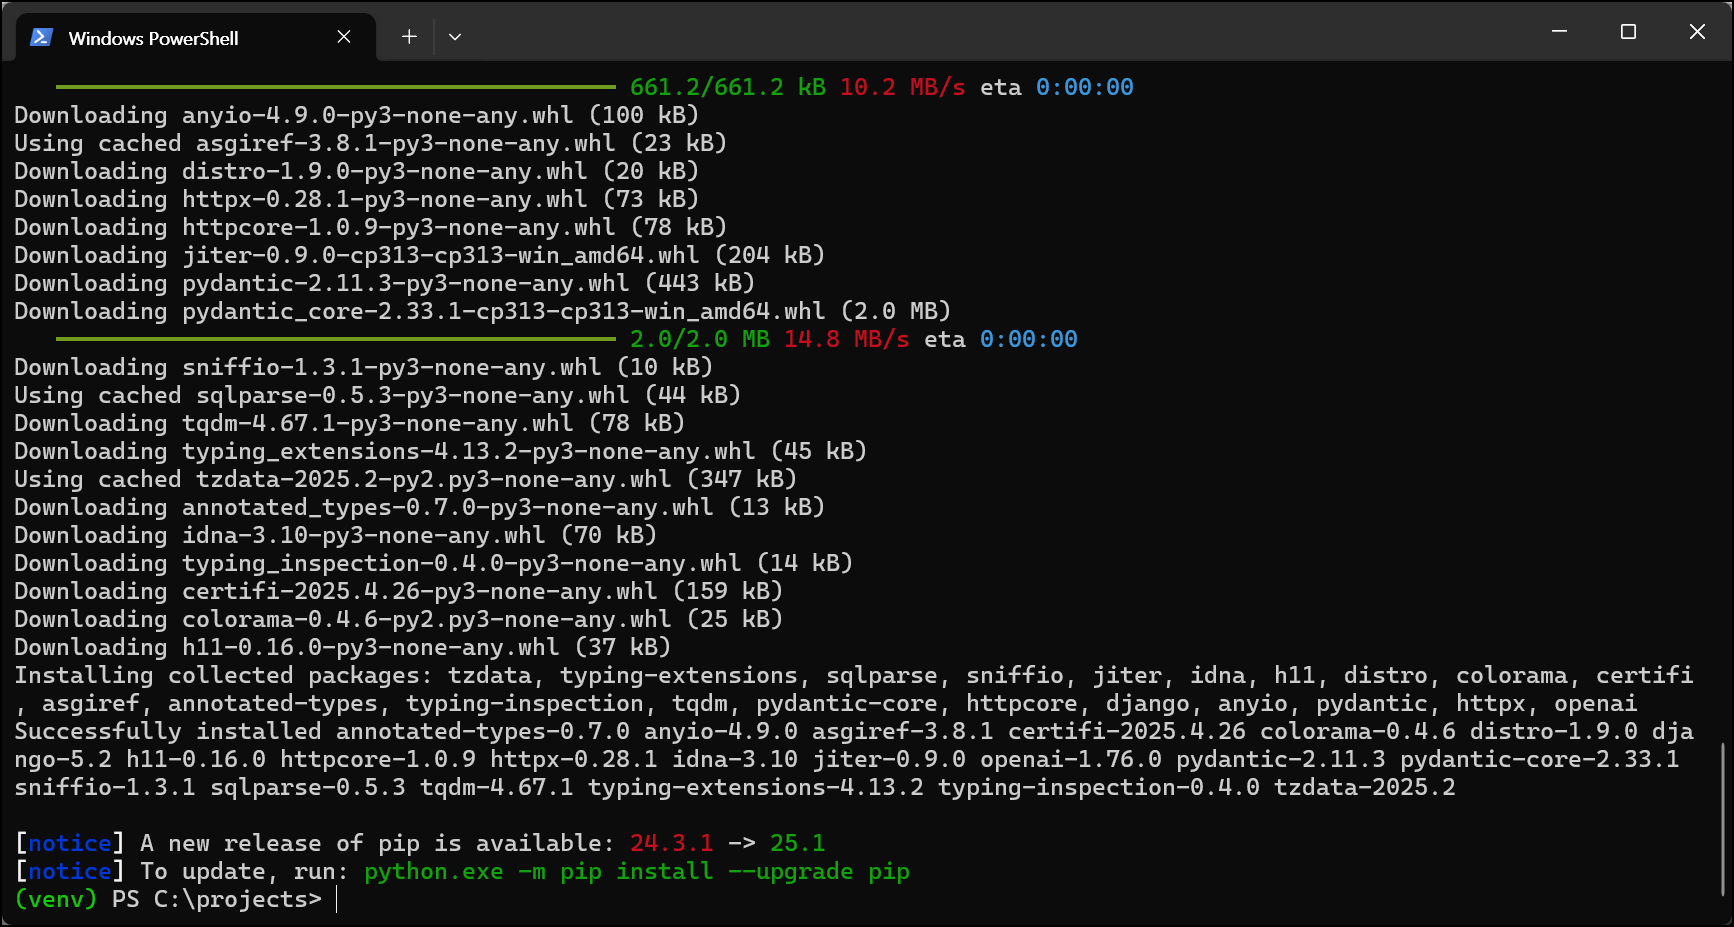
Task: Click the line 'Downloading typing_extensions-4.13.2-py3-none-any.whl'
Action: click(441, 451)
